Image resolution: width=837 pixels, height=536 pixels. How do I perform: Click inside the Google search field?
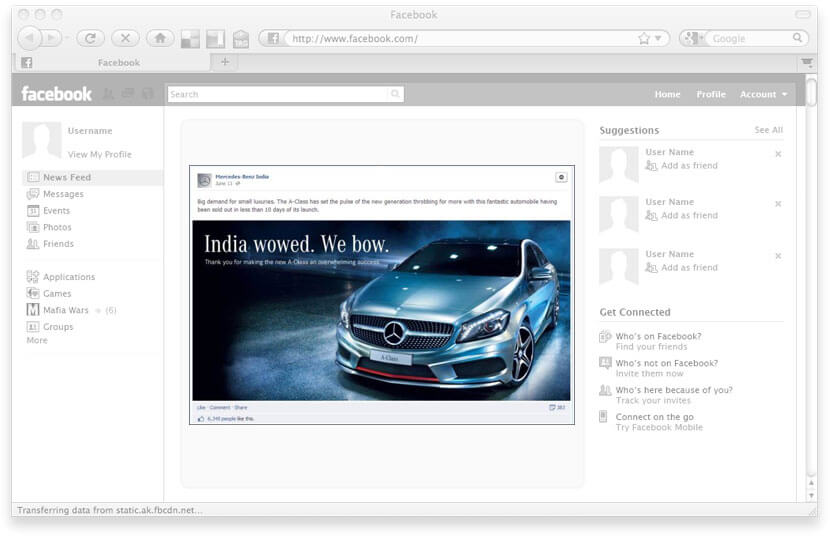pyautogui.click(x=750, y=38)
